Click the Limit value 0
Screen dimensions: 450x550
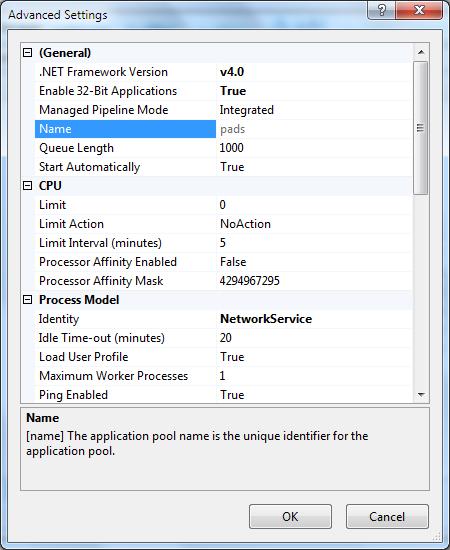pos(223,204)
